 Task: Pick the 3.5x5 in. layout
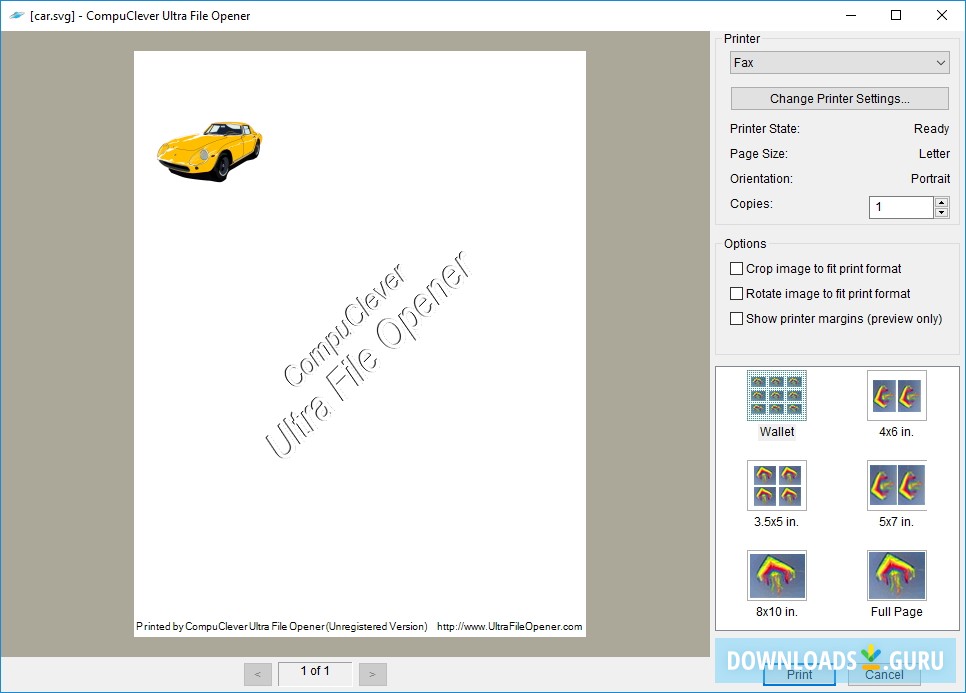(x=777, y=484)
